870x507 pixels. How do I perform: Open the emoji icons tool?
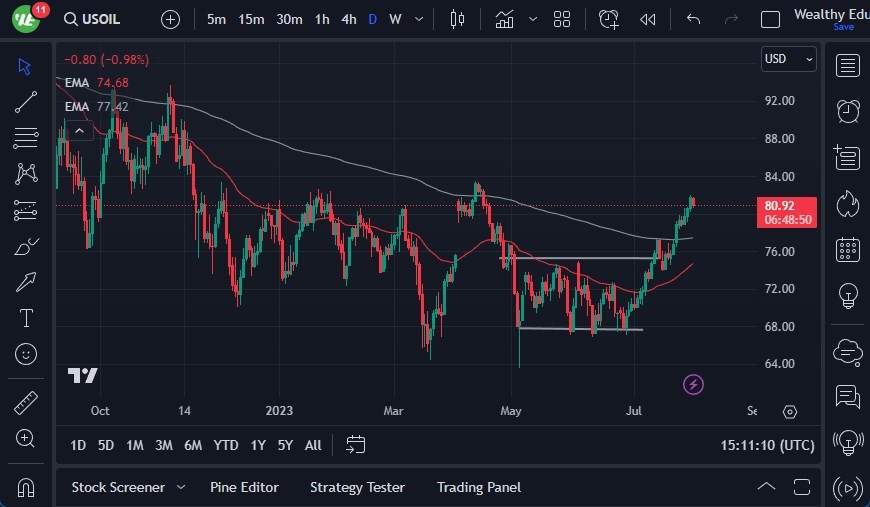26,353
